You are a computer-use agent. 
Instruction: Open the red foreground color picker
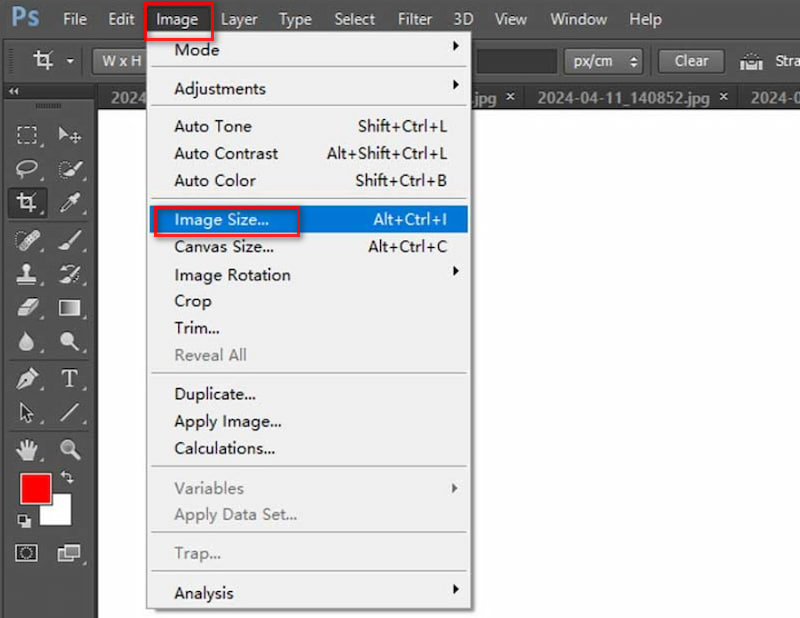click(36, 488)
